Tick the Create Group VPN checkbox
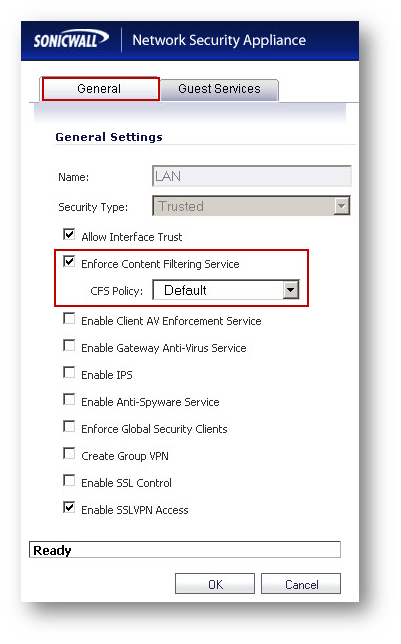This screenshot has height=644, width=401. pos(69,454)
